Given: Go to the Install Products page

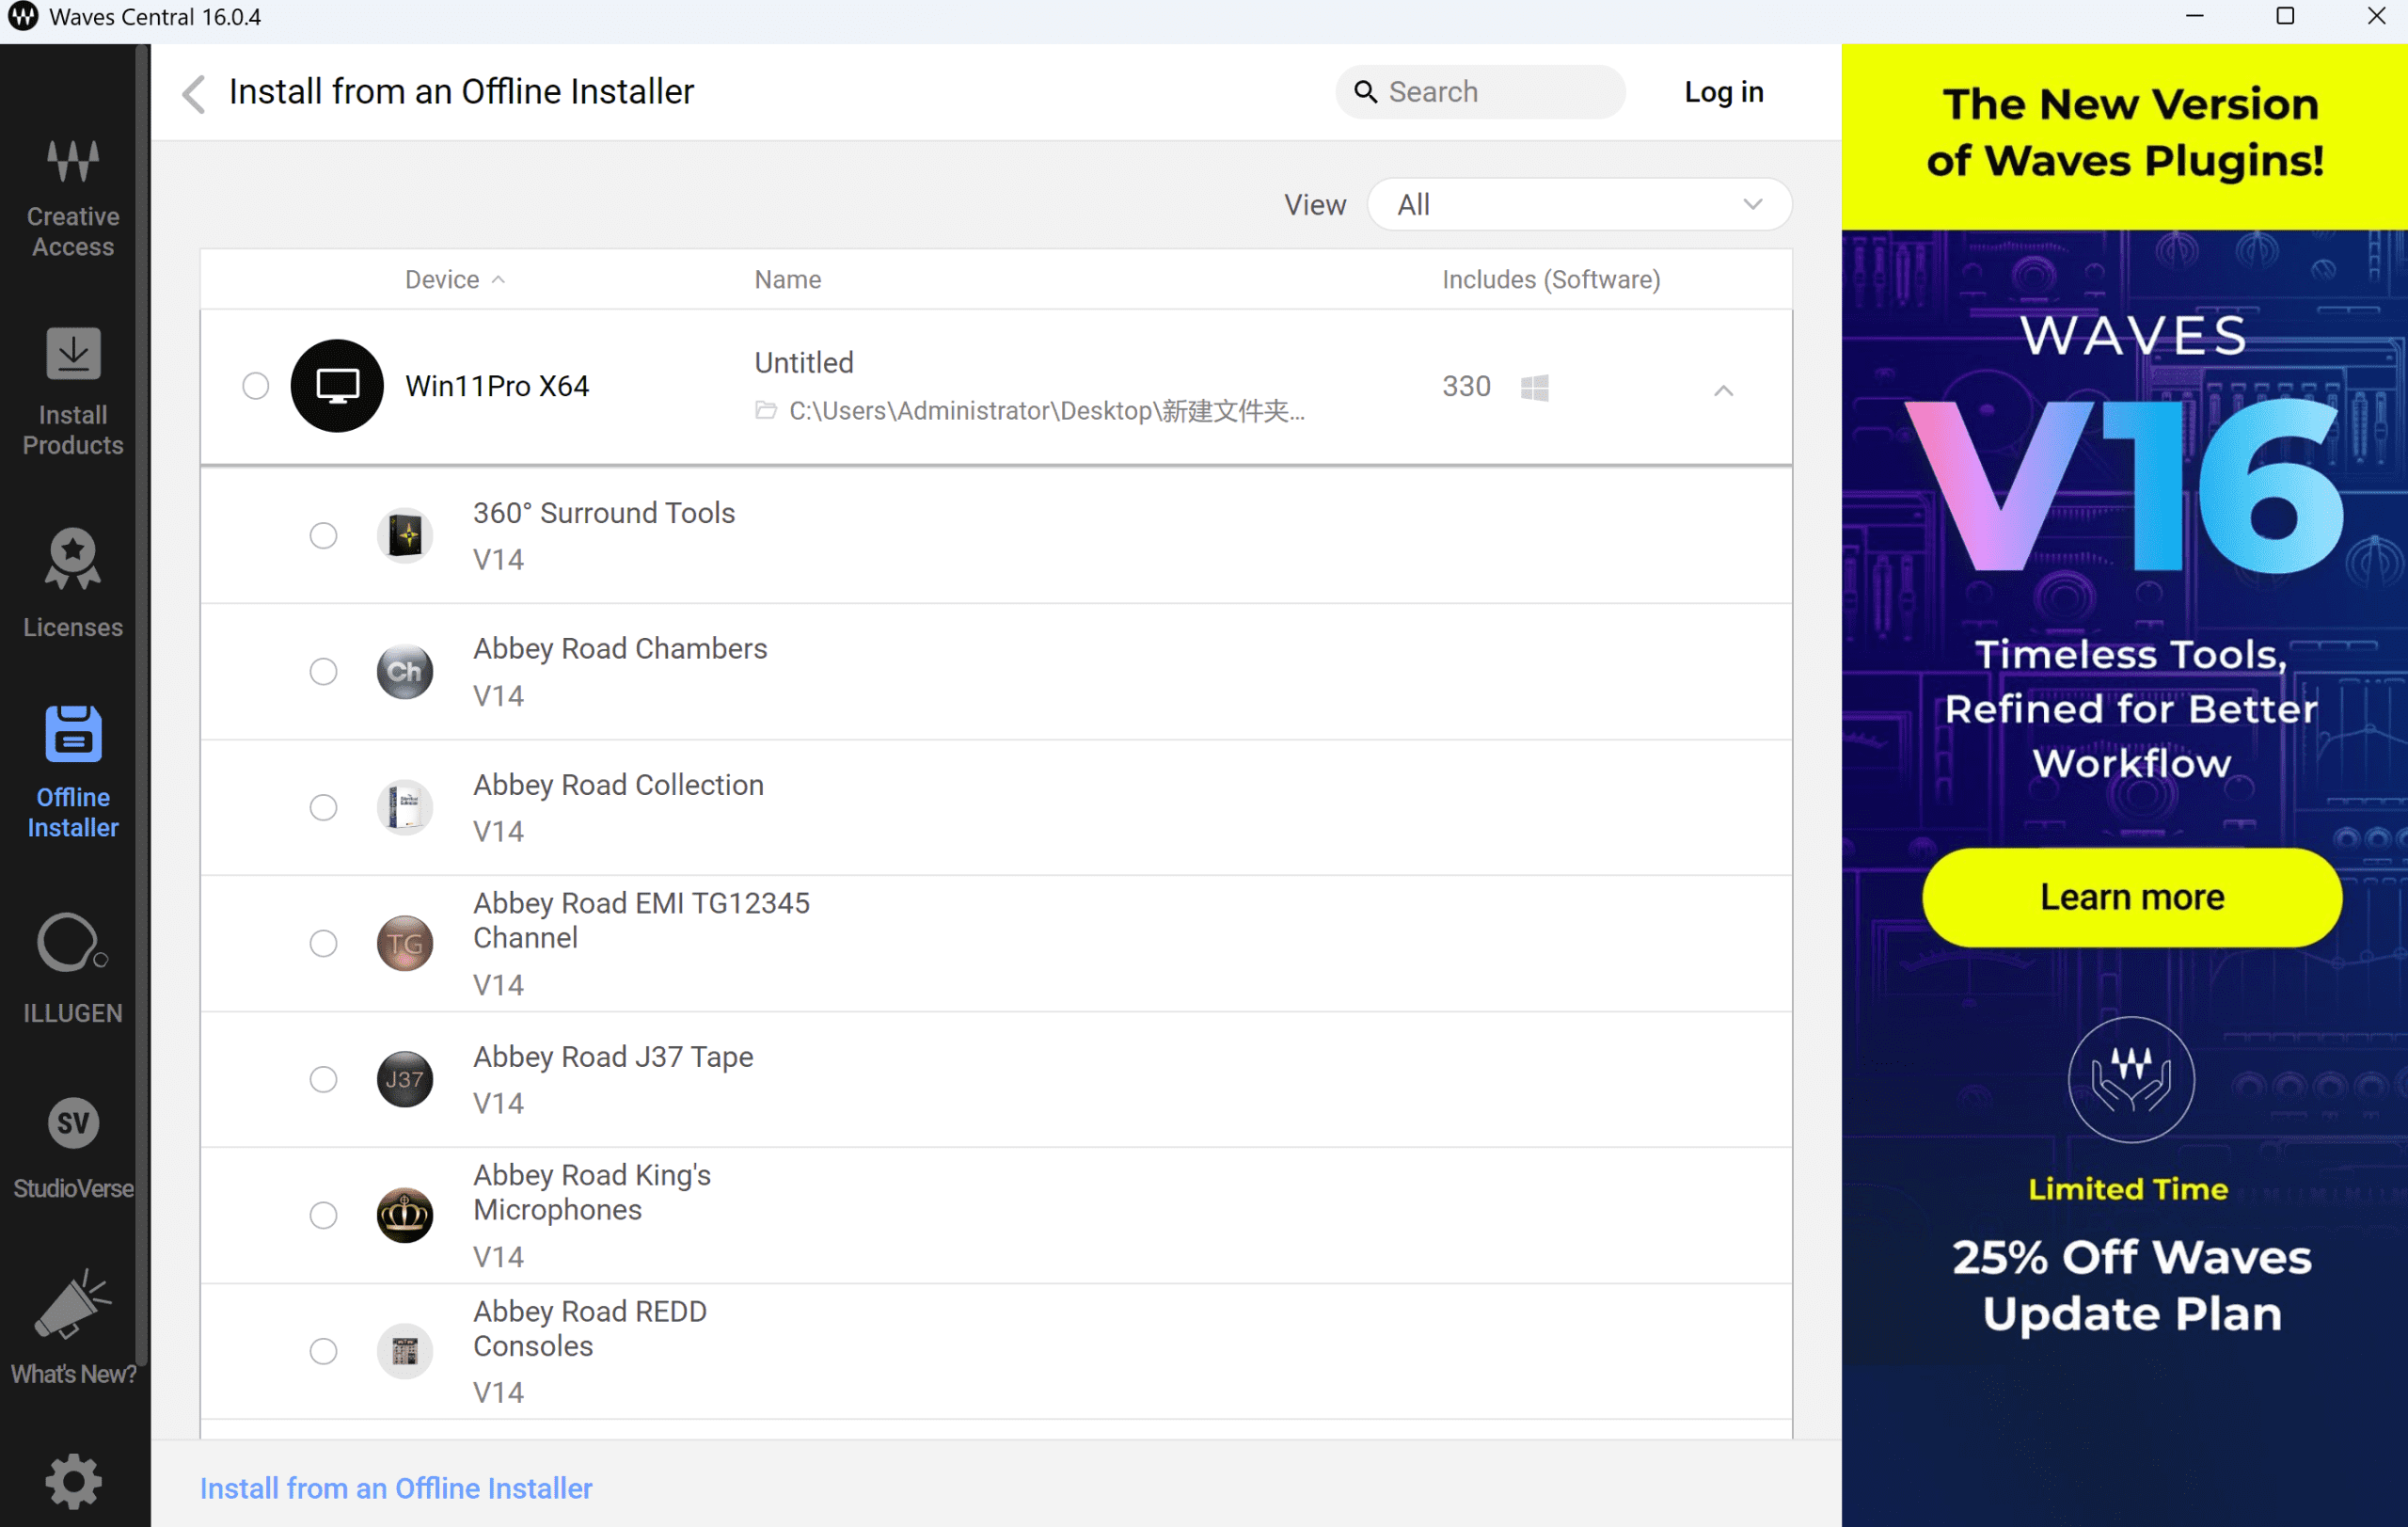Looking at the screenshot, I should click(x=73, y=391).
